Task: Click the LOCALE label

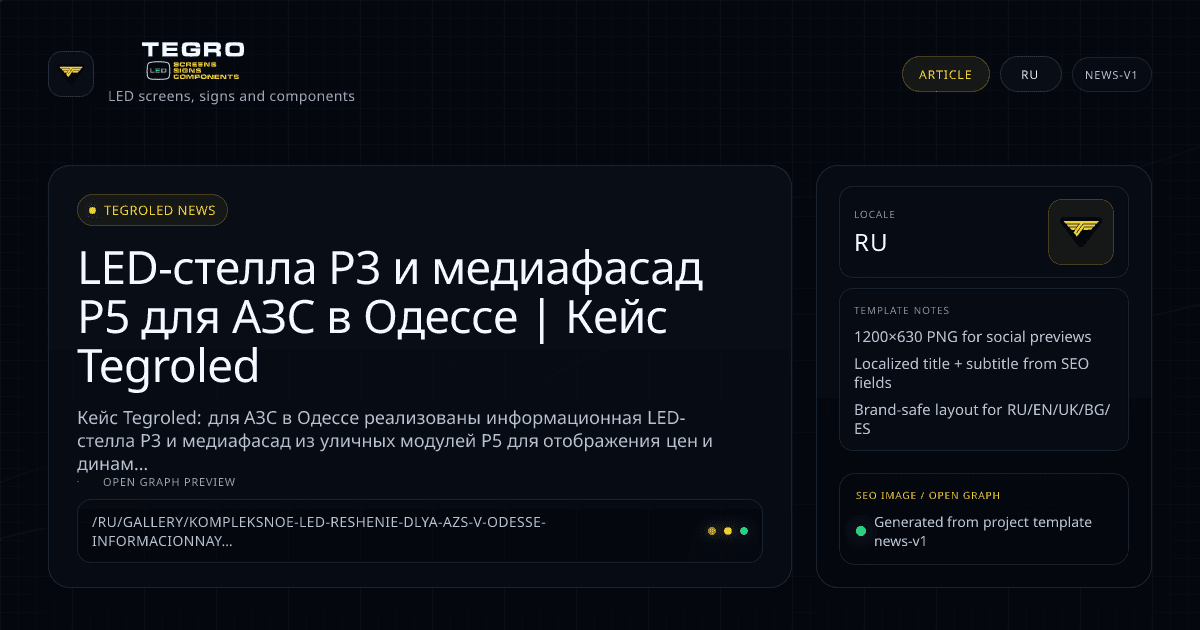Action: click(x=874, y=214)
